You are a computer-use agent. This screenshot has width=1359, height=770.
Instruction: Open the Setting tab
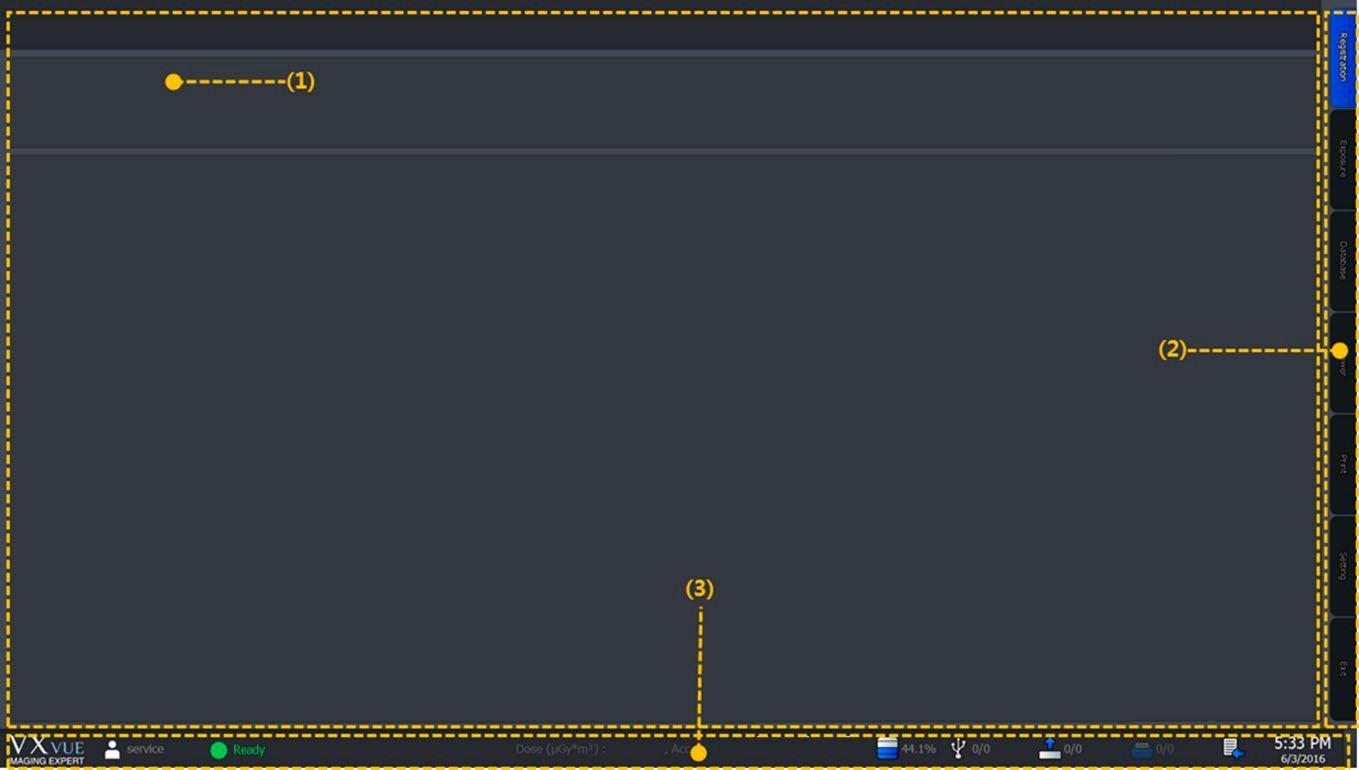click(x=1342, y=566)
